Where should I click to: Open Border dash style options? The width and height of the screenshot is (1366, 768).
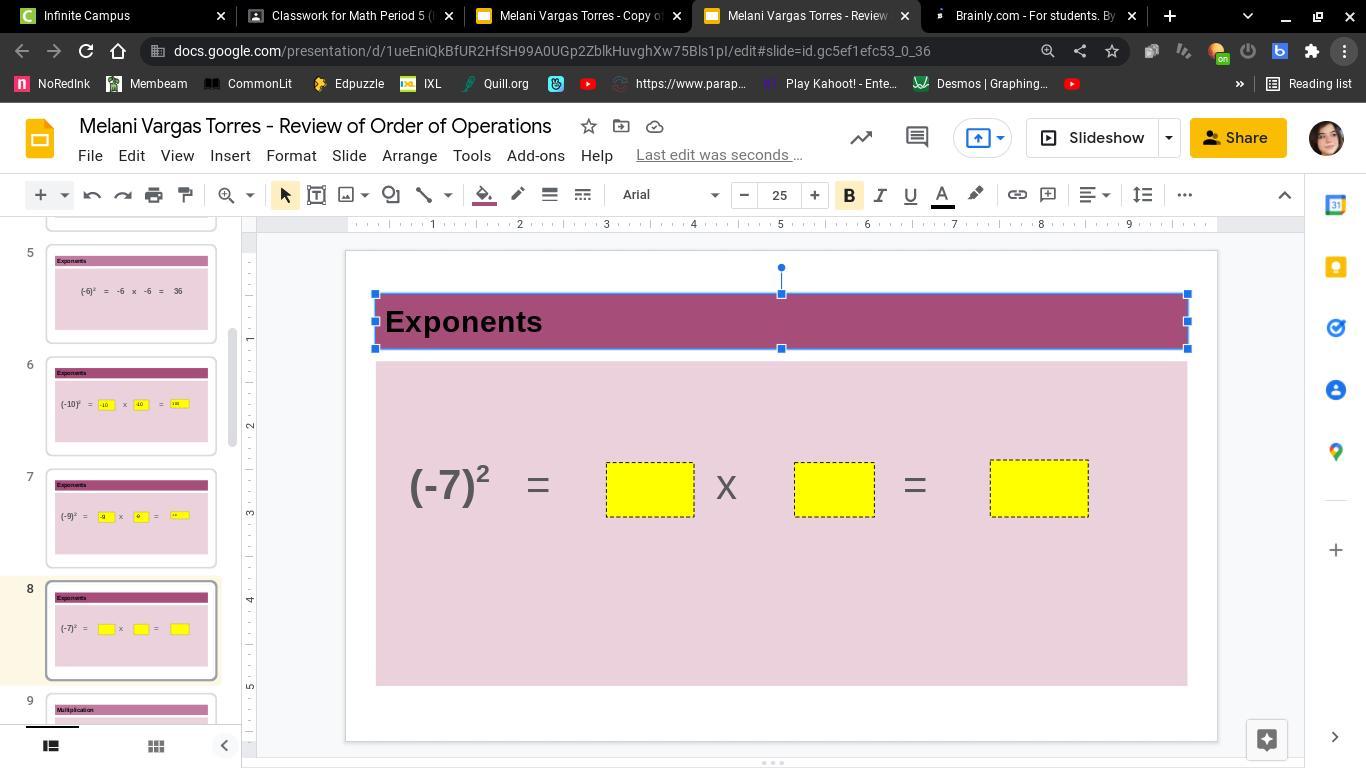pyautogui.click(x=582, y=195)
